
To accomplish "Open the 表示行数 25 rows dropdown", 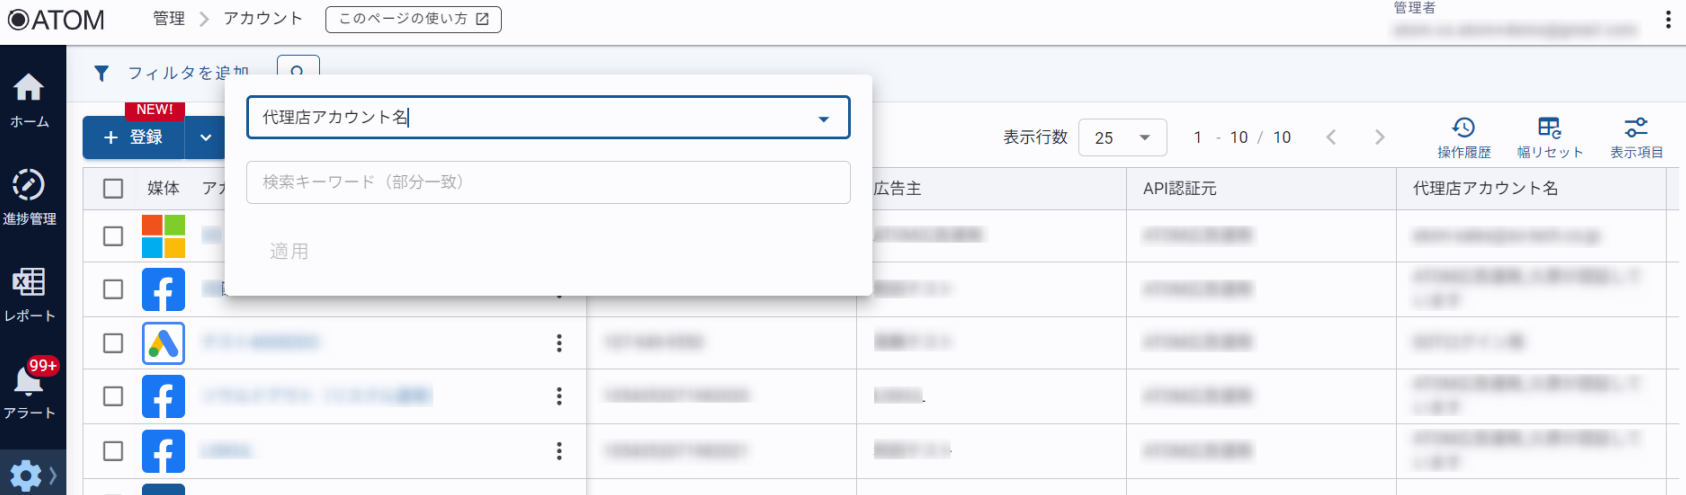I will coord(1122,137).
